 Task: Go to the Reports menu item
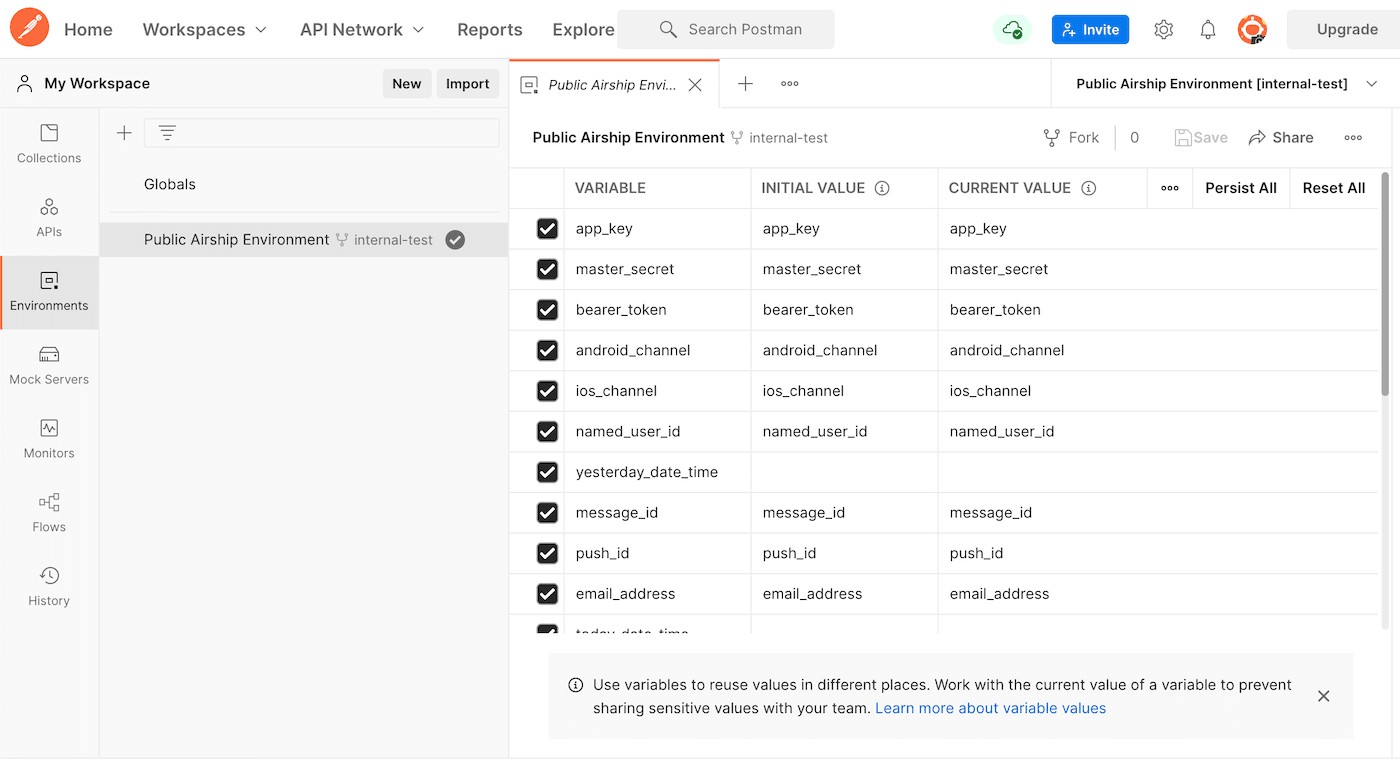489,30
